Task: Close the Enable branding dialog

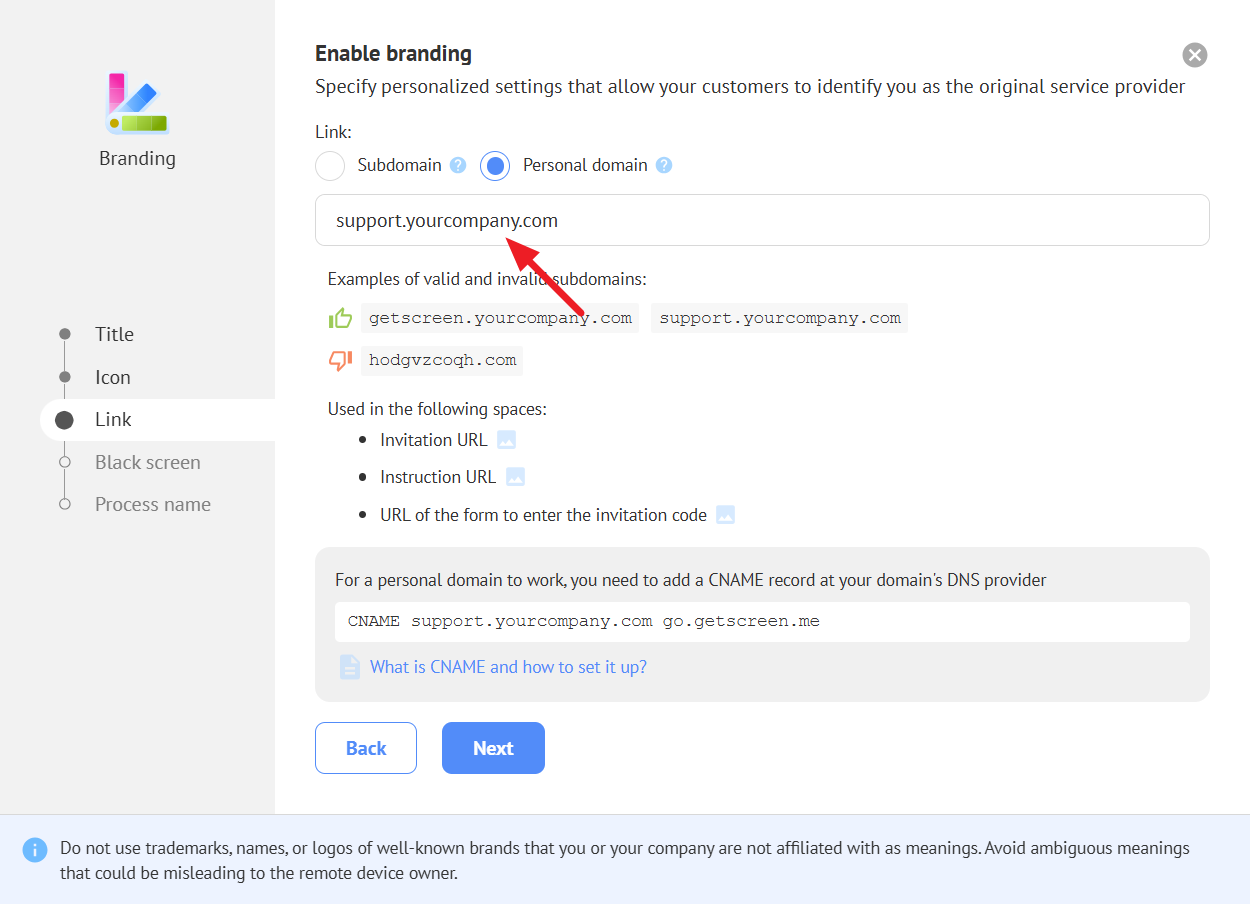Action: point(1194,55)
